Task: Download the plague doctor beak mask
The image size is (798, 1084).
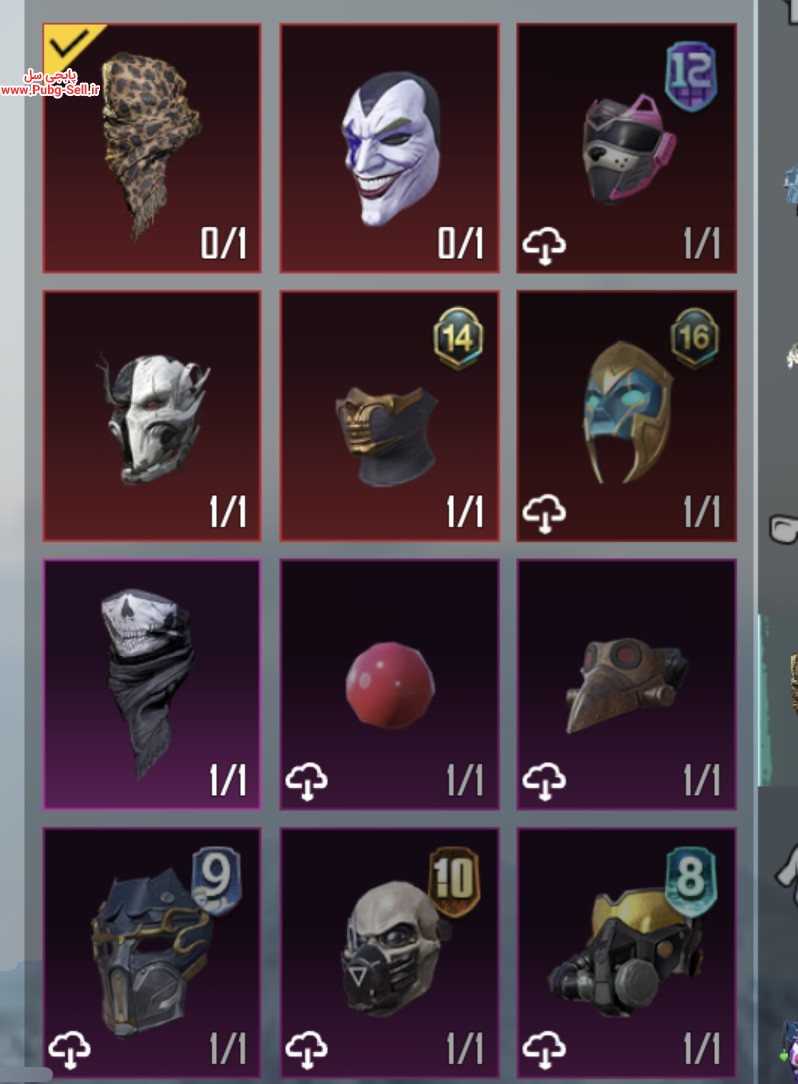Action: [x=544, y=782]
